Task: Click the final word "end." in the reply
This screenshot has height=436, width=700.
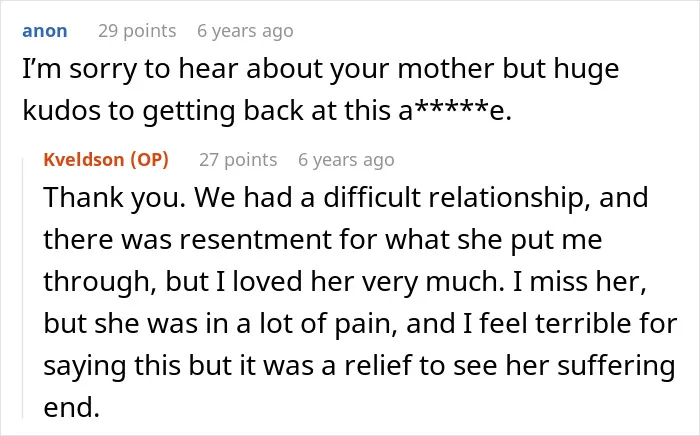Action: coord(71,407)
